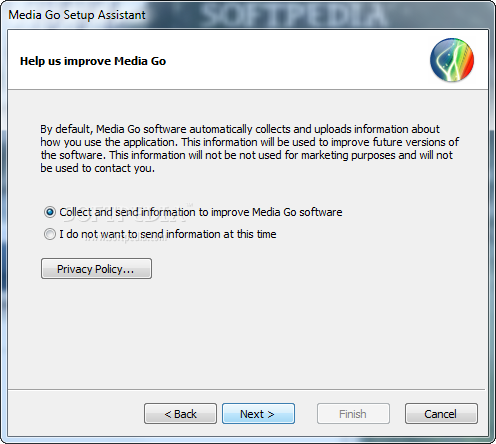Click the 'Help us improve Media Go' heading
This screenshot has width=496, height=444.
point(93,61)
